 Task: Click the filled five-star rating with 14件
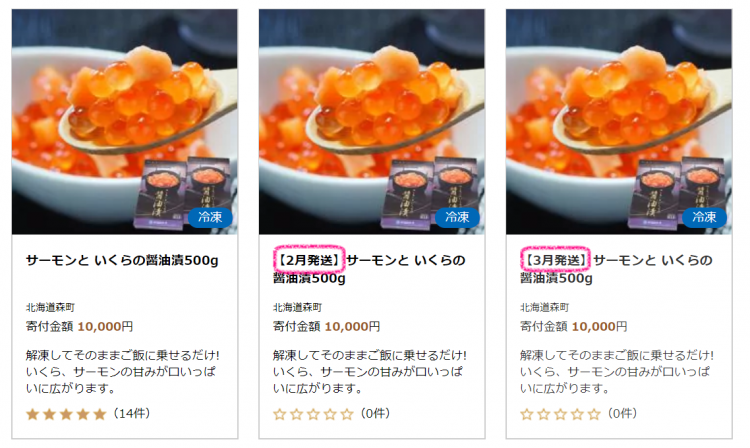pyautogui.click(x=66, y=414)
